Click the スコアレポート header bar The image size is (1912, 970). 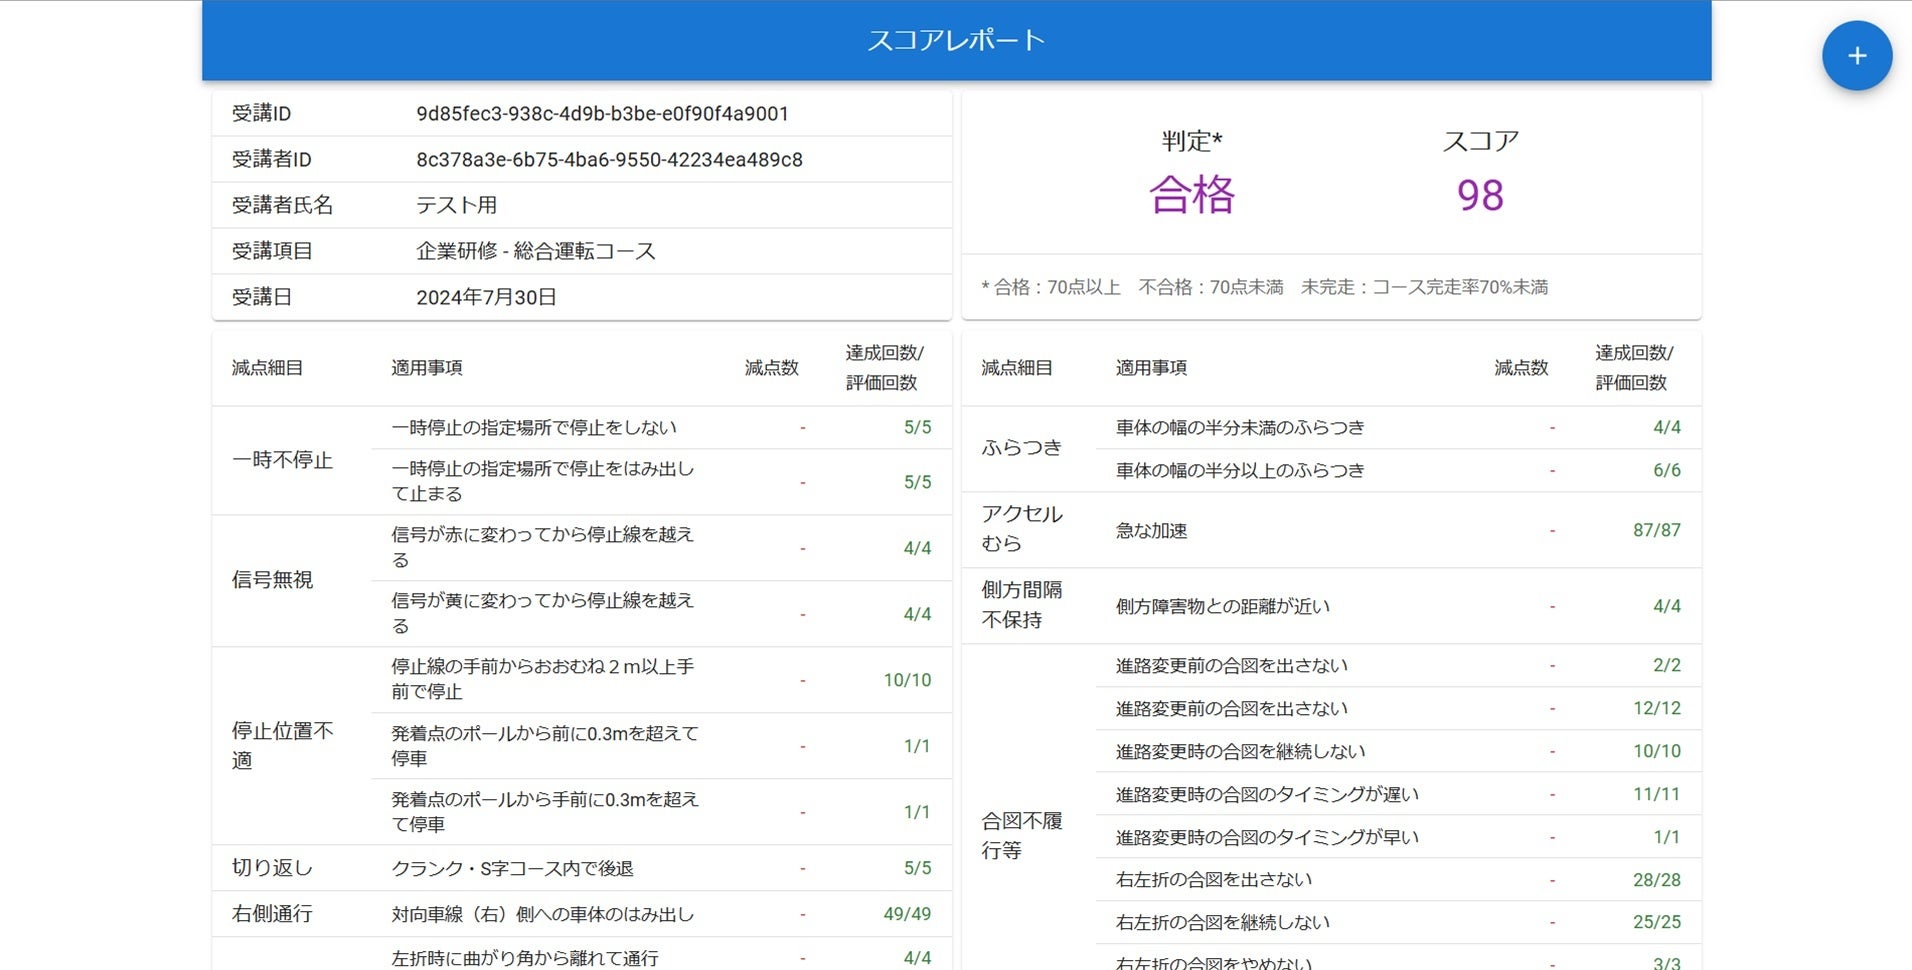(x=956, y=39)
